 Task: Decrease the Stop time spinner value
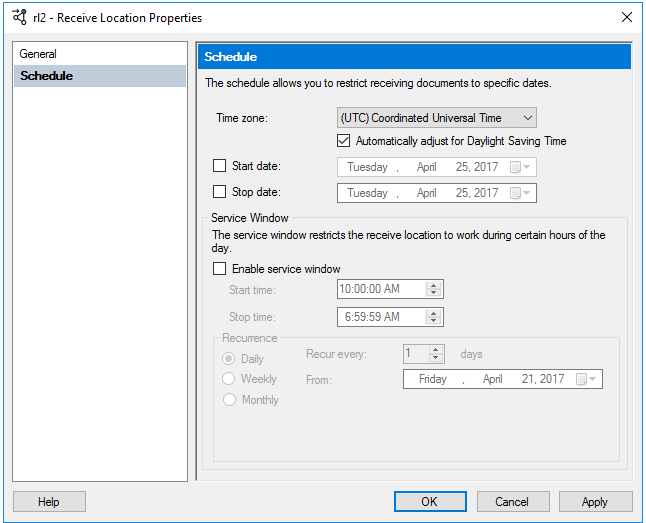pyautogui.click(x=433, y=321)
